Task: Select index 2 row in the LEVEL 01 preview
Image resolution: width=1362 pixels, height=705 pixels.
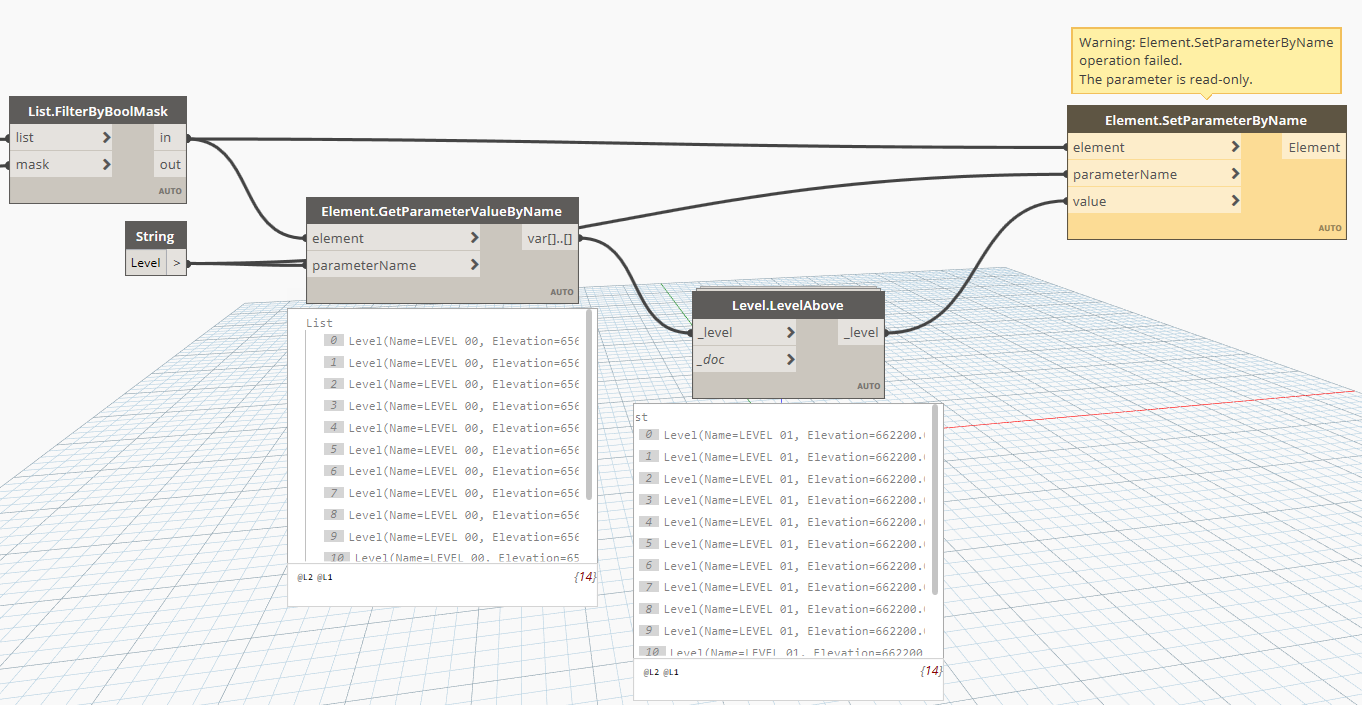Action: point(783,479)
